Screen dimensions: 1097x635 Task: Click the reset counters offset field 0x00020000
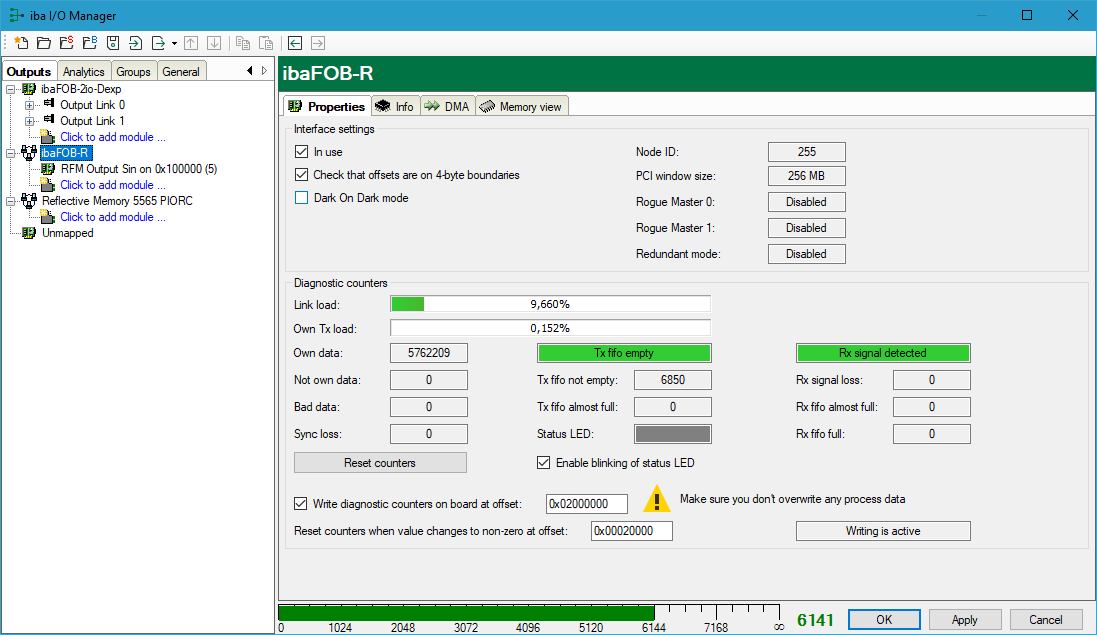click(631, 531)
